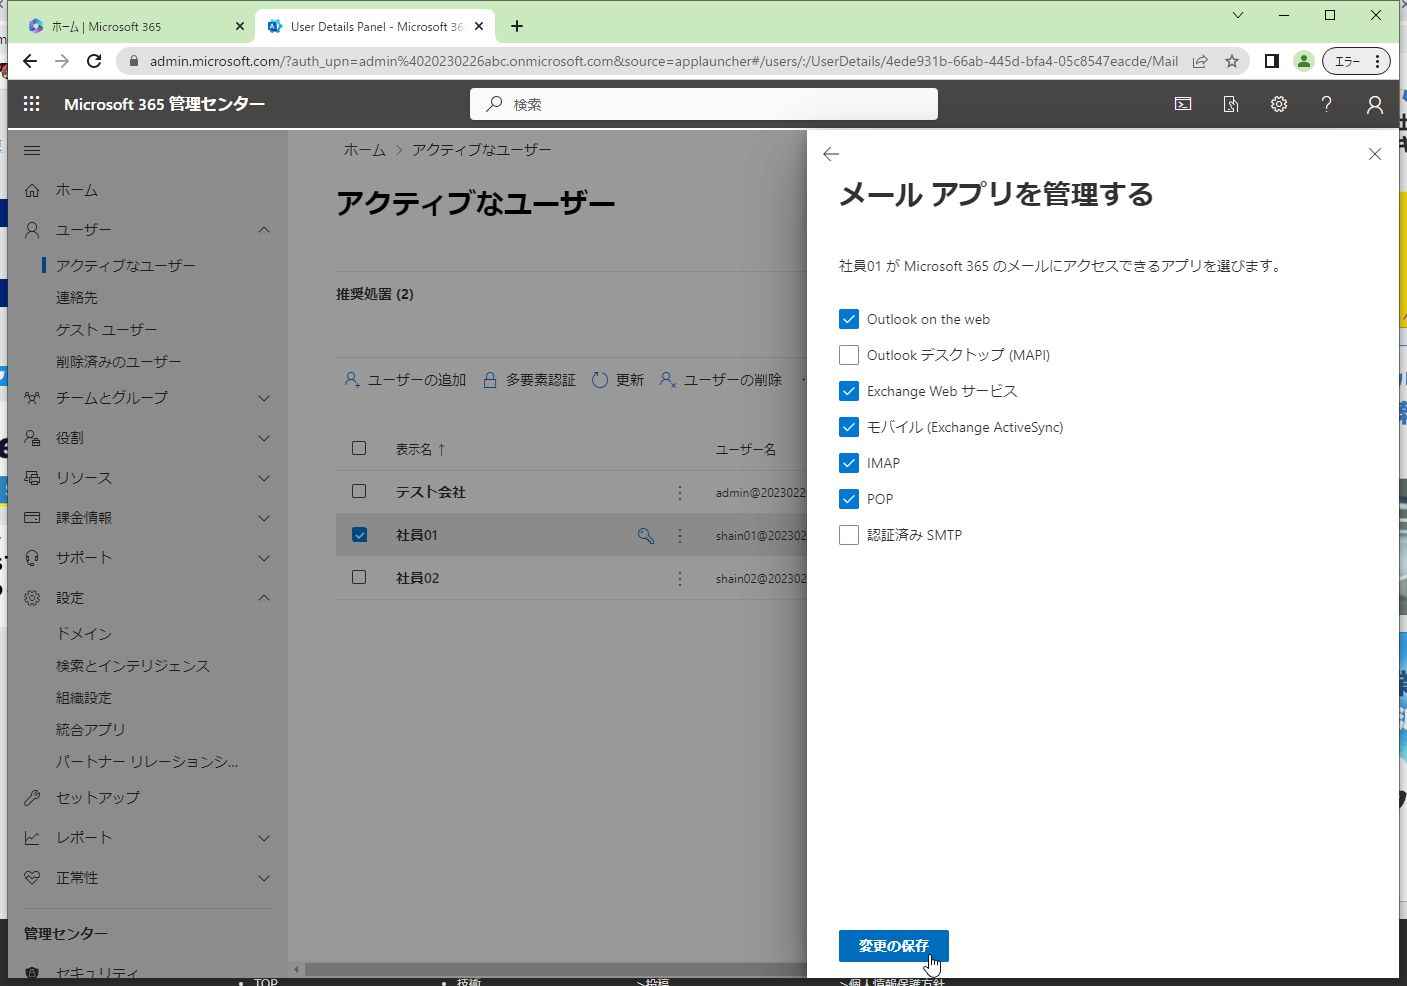The width and height of the screenshot is (1407, 986).
Task: Open the account profile icon in header
Action: coord(1375,104)
